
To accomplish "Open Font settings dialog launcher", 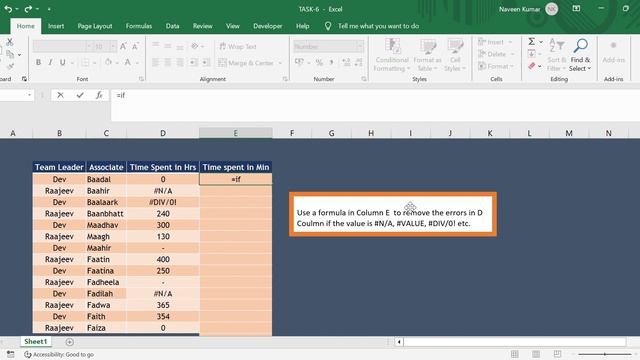I will point(141,79).
